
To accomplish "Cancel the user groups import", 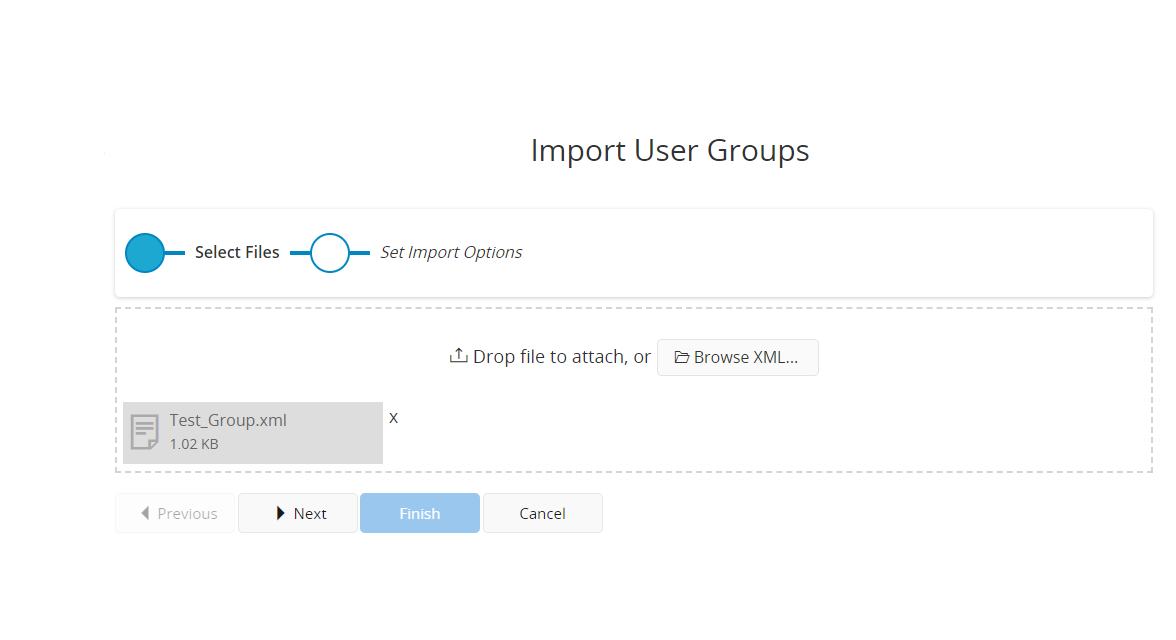I will (542, 513).
